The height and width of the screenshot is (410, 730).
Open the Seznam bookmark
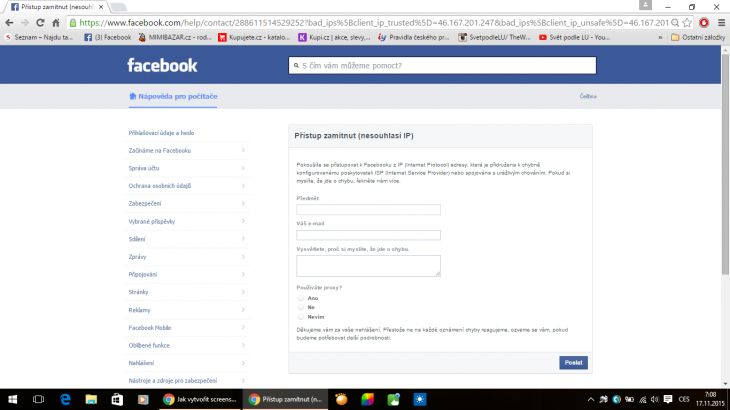(x=39, y=37)
